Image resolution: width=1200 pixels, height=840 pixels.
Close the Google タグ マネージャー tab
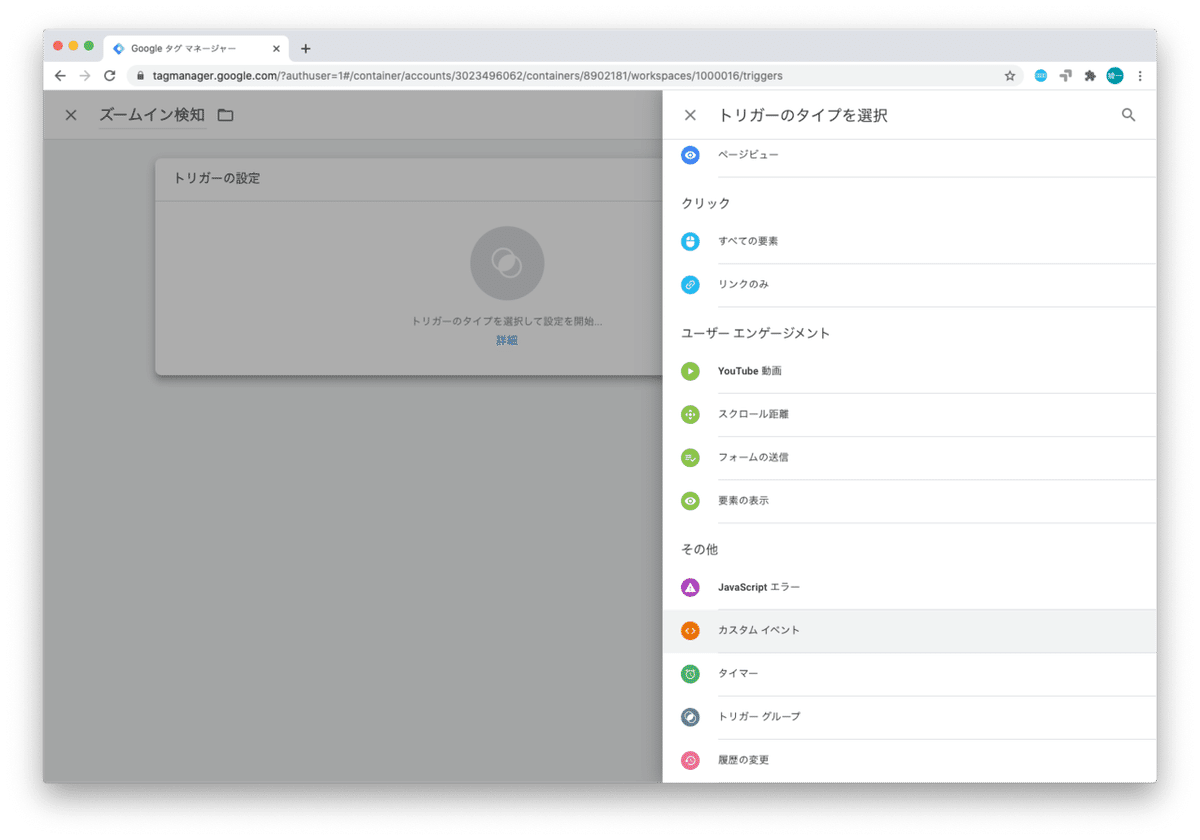[x=277, y=48]
